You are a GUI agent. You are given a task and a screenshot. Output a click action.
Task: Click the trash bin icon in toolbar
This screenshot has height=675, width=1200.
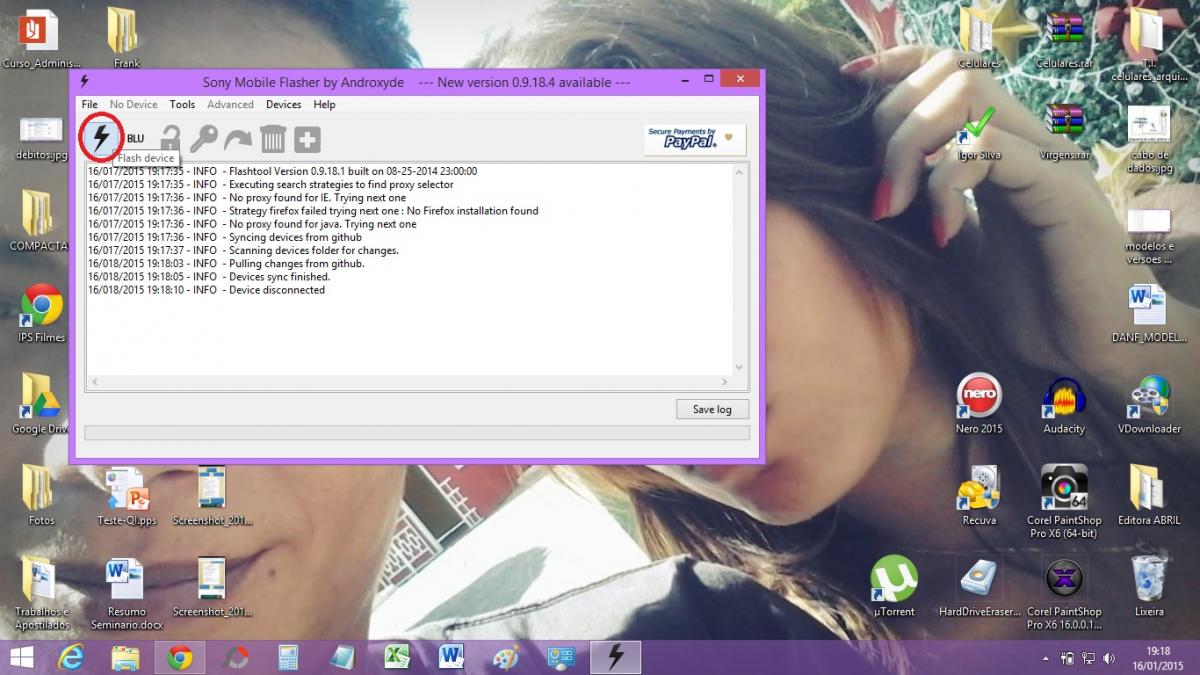(272, 139)
